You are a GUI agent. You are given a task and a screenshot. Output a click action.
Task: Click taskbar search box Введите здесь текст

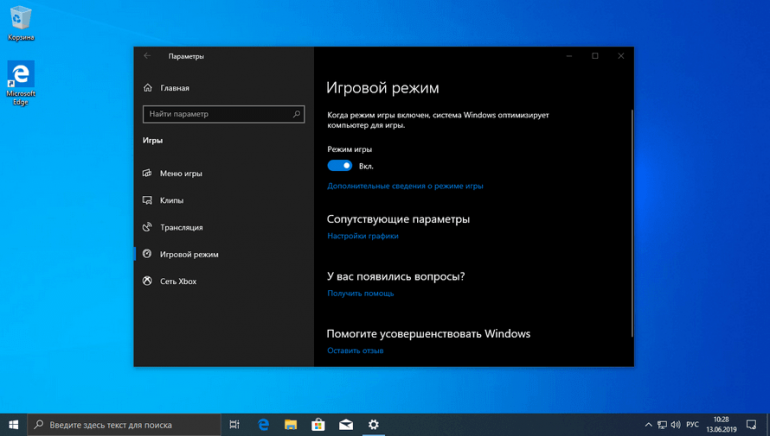pyautogui.click(x=124, y=425)
